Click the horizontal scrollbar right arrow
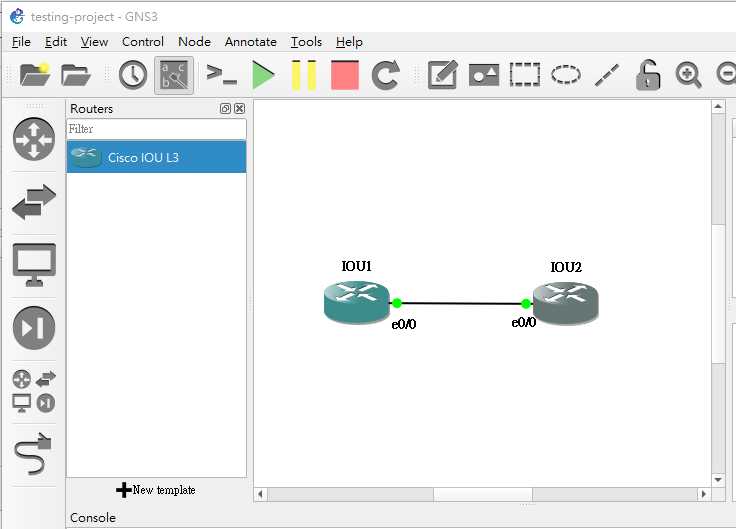This screenshot has width=736, height=529. click(703, 494)
